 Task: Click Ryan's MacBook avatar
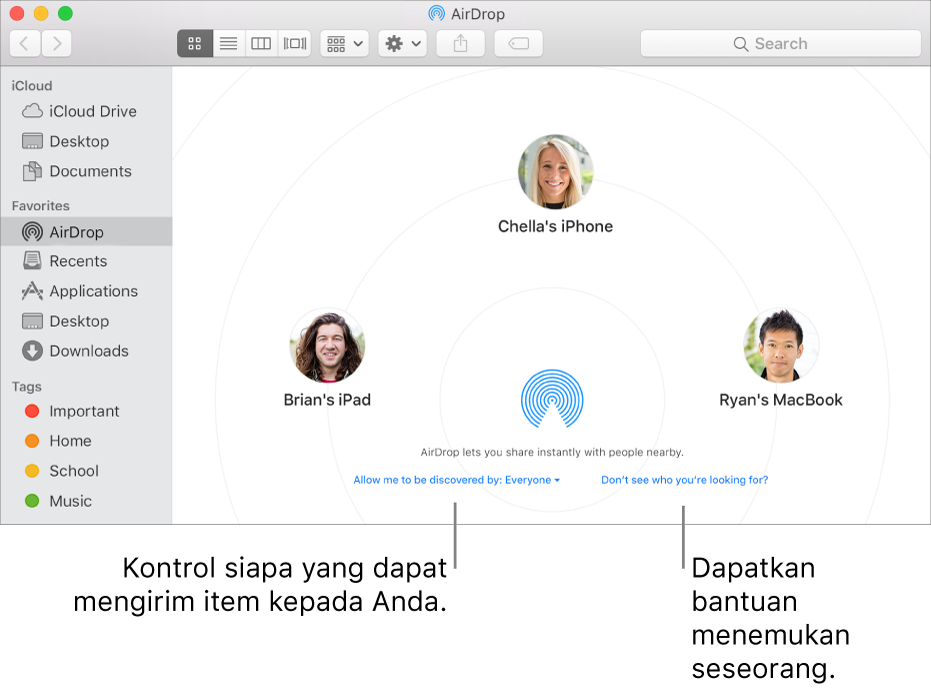(x=781, y=345)
